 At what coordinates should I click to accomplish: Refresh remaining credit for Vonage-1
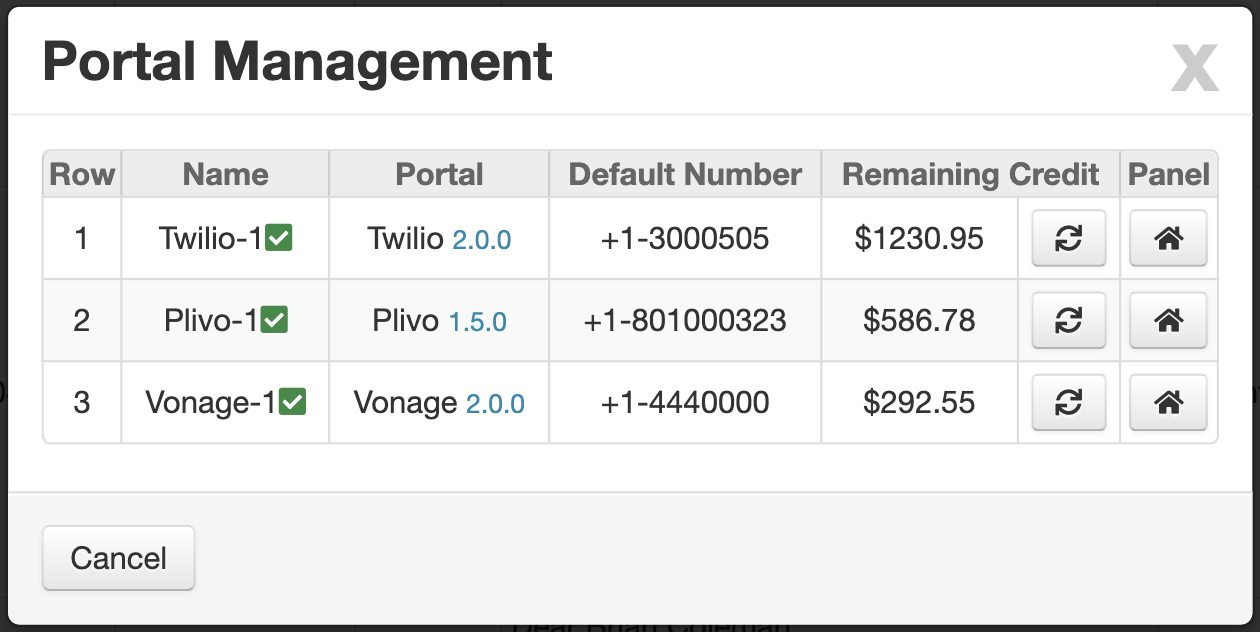1069,402
